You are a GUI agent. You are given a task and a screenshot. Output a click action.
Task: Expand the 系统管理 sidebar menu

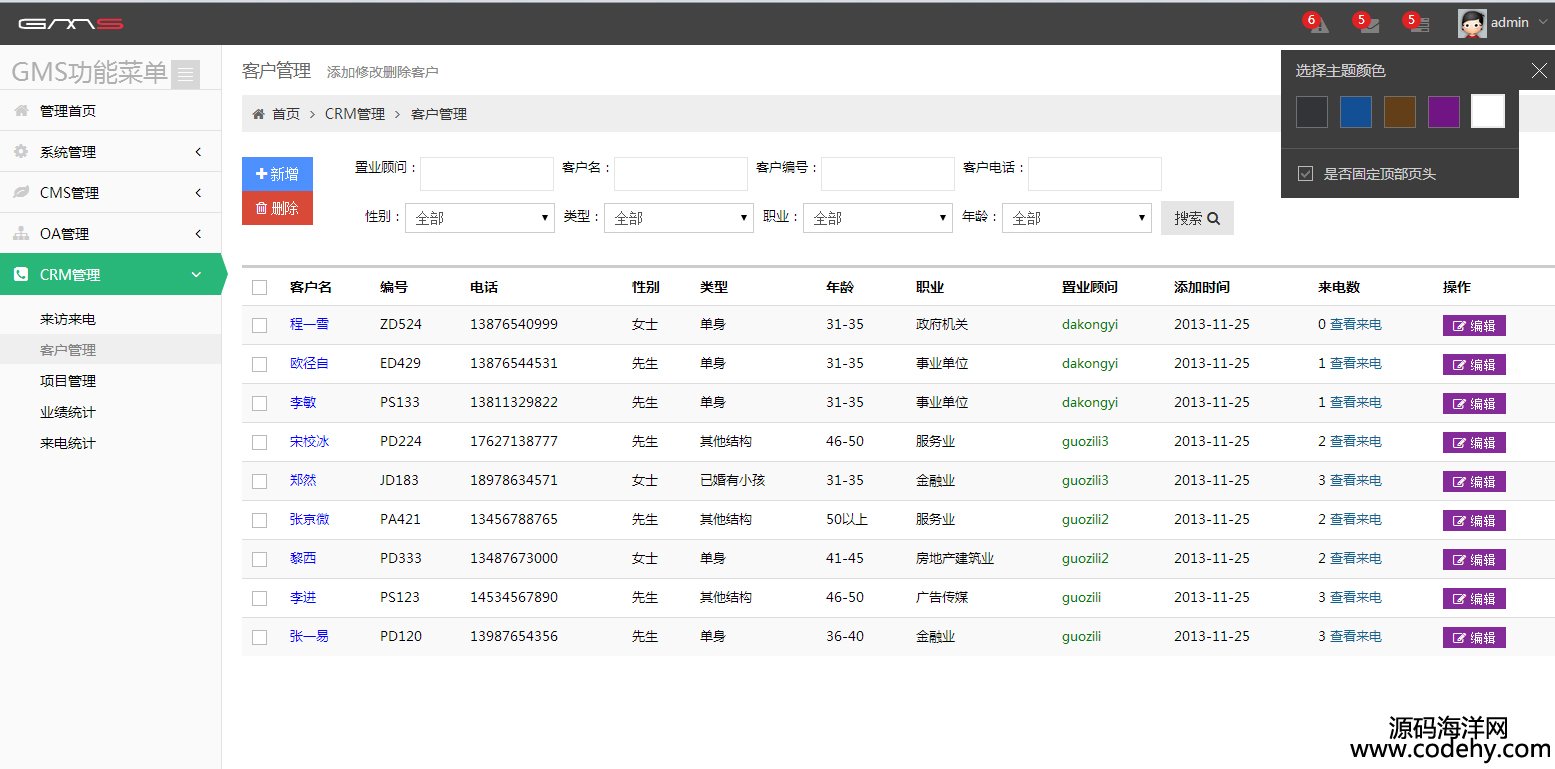click(x=110, y=152)
